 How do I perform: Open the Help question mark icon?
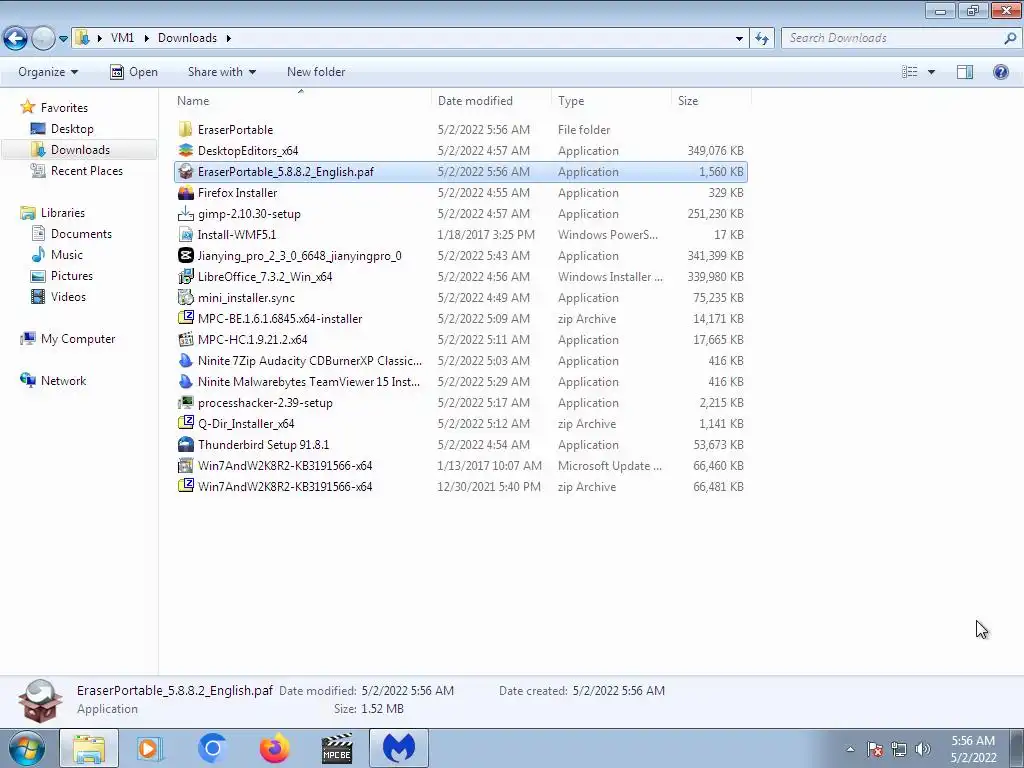(1000, 72)
